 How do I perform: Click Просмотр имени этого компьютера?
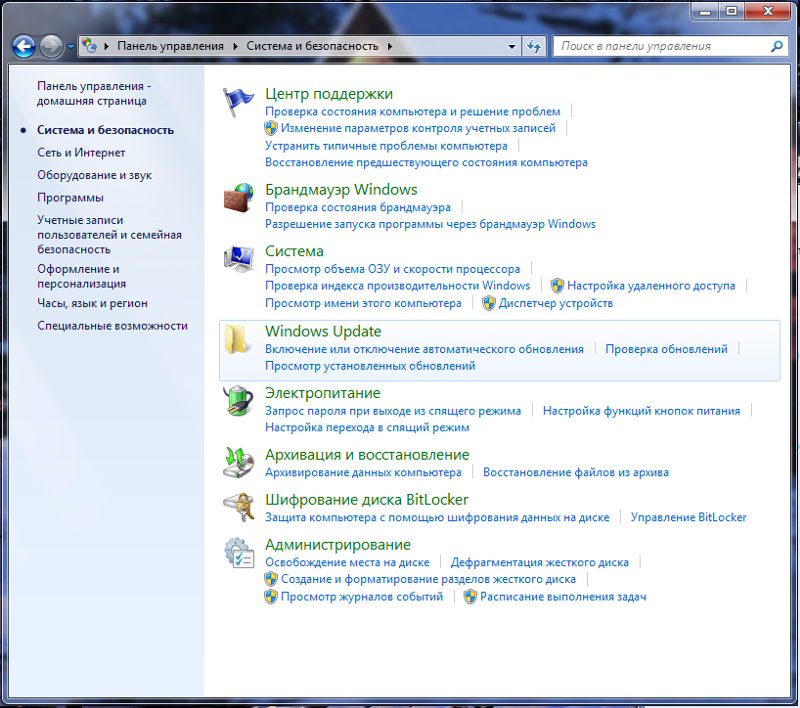point(363,303)
